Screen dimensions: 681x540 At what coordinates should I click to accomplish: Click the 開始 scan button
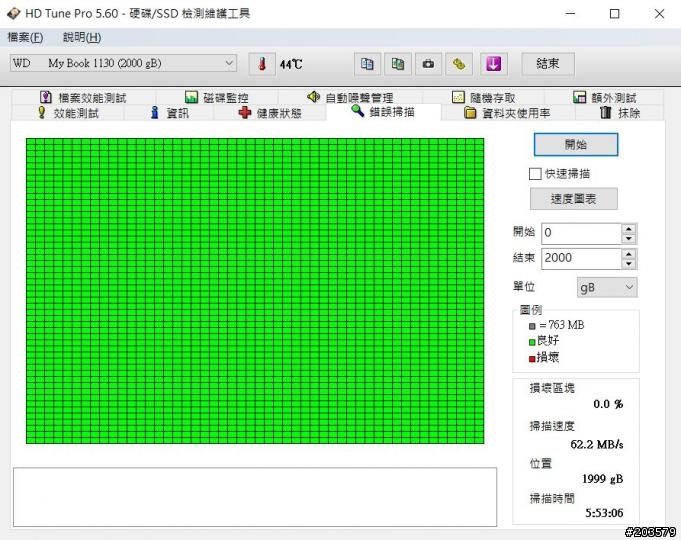[x=575, y=144]
